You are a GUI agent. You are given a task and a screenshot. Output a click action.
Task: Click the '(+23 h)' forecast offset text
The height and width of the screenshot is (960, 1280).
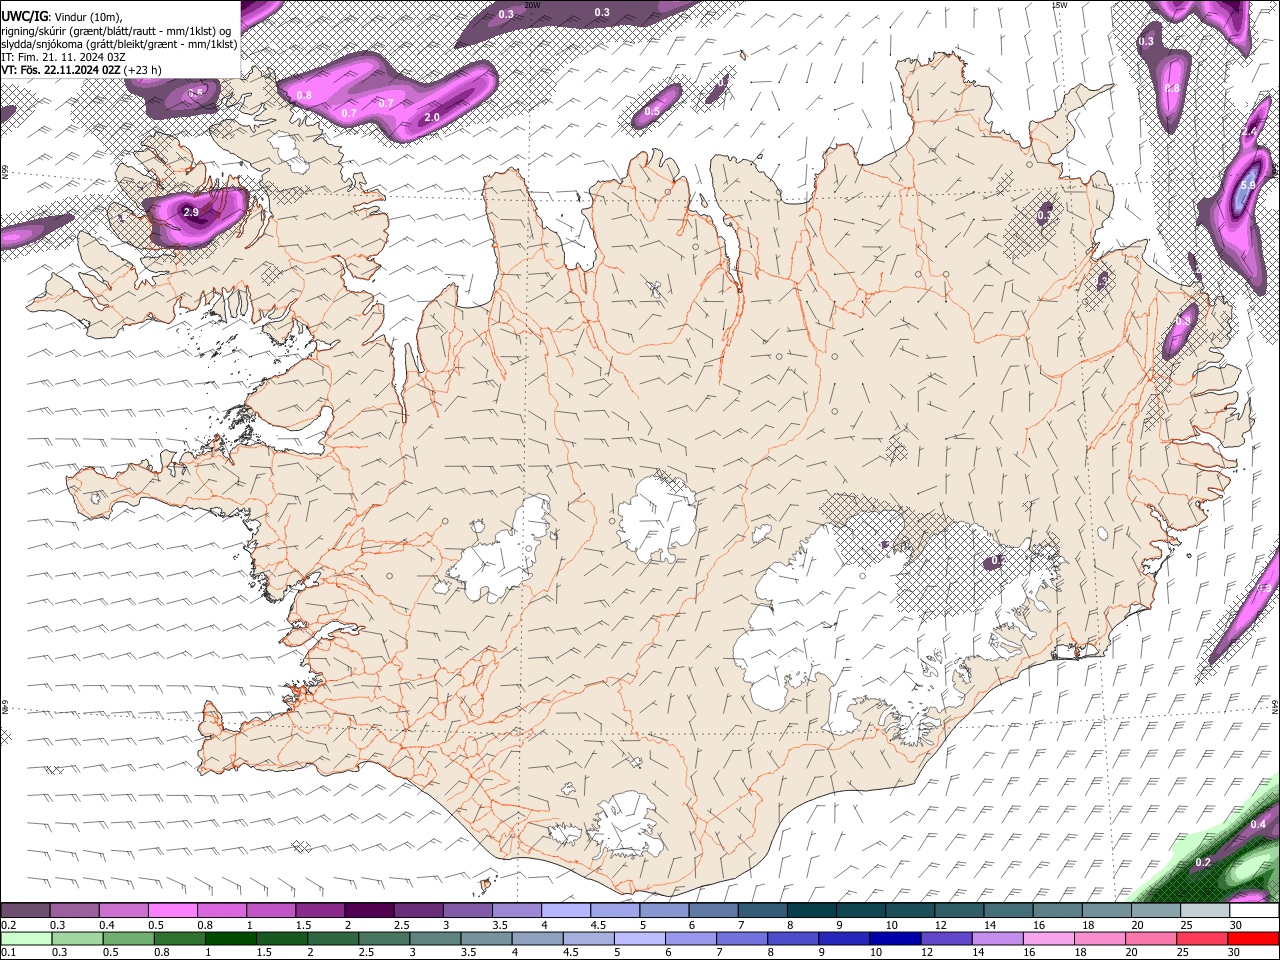coord(143,70)
